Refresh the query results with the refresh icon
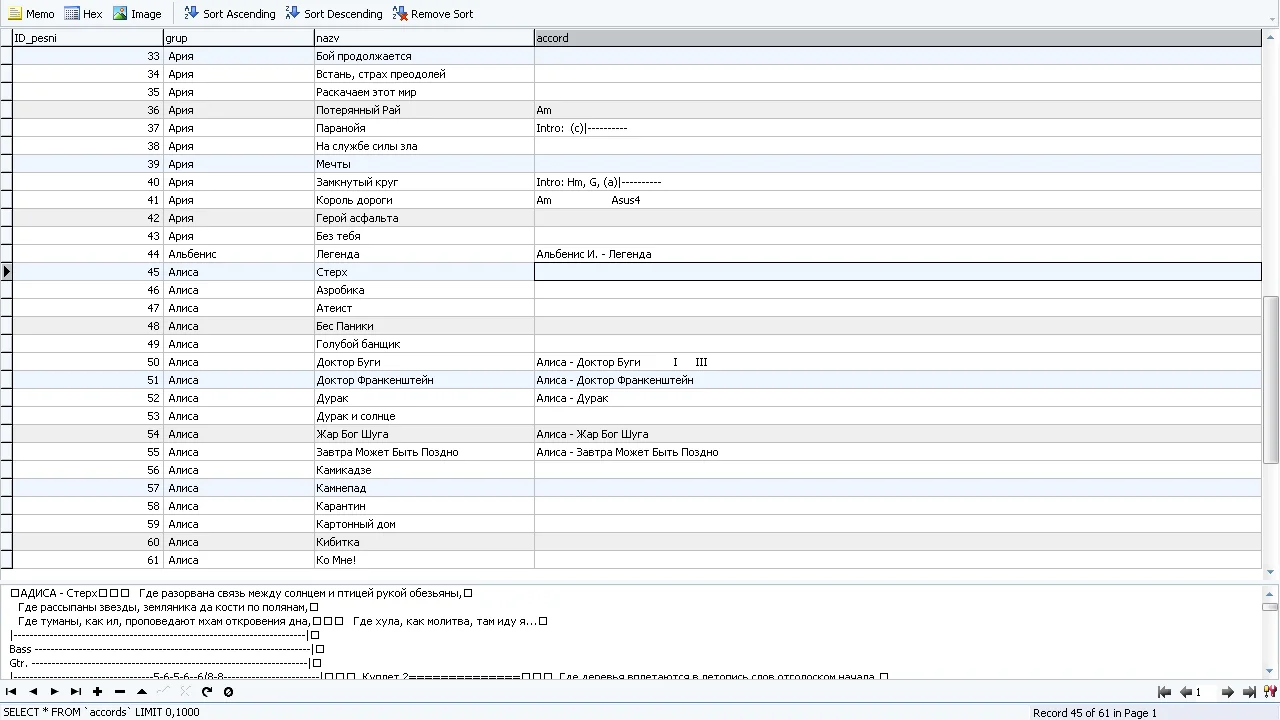This screenshot has height=720, width=1280. 207,691
